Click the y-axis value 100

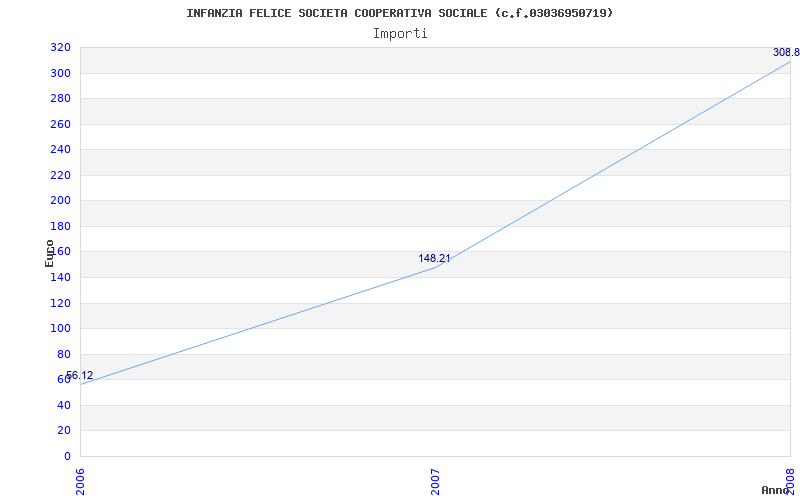pos(60,329)
